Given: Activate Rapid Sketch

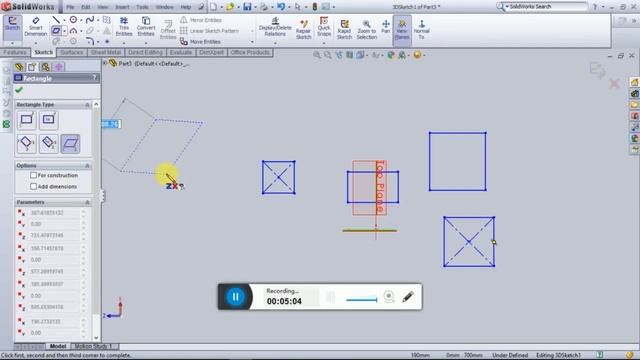Looking at the screenshot, I should (344, 29).
